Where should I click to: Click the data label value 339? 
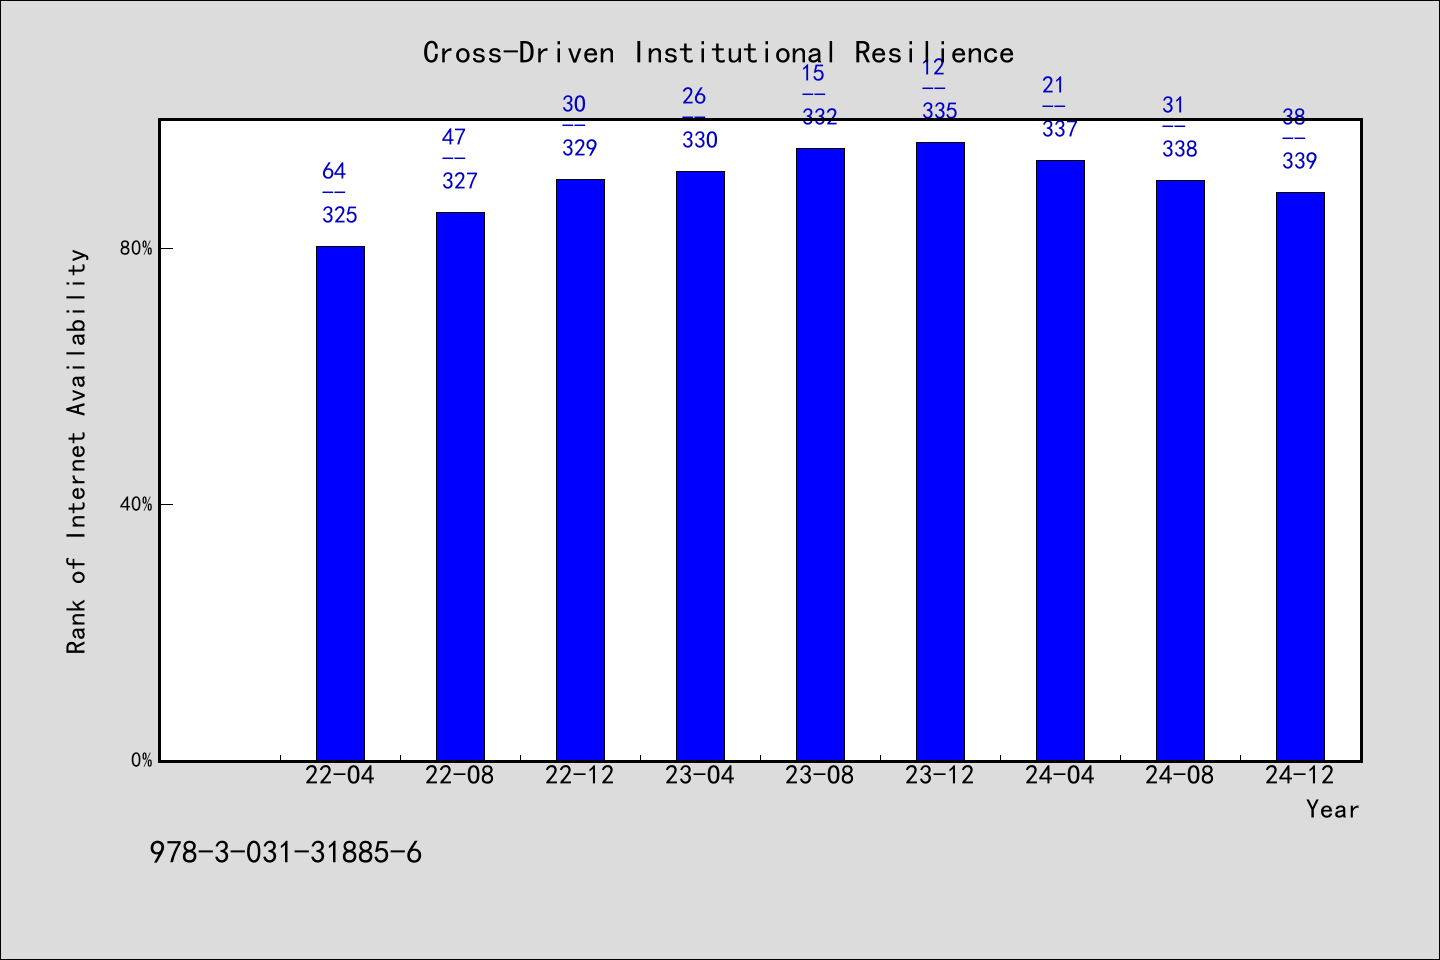pos(1300,161)
